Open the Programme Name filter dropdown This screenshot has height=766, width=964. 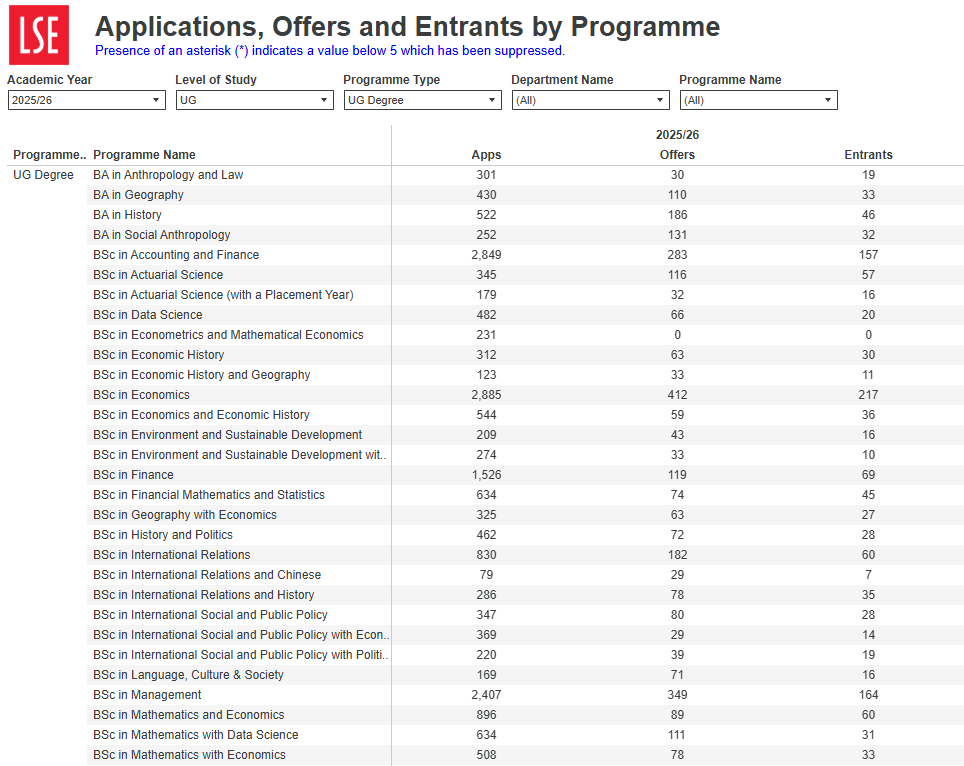(758, 100)
